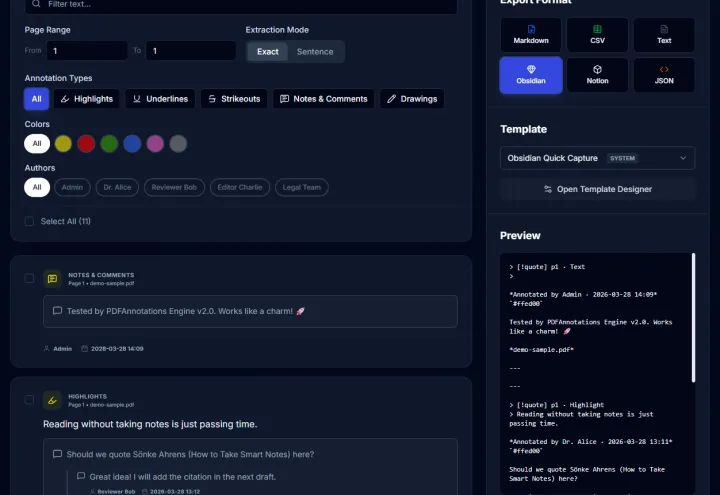Image resolution: width=720 pixels, height=495 pixels.
Task: Click the Obsidian gem icon
Action: tap(531, 69)
